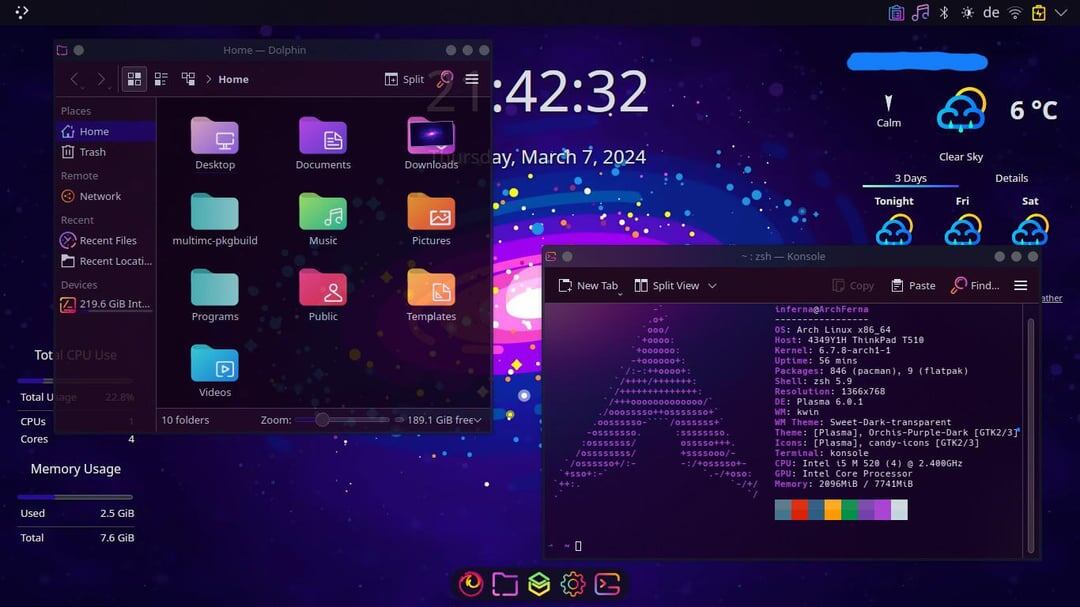This screenshot has height=607, width=1080.
Task: Launch Firefox from the dock
Action: 471,584
